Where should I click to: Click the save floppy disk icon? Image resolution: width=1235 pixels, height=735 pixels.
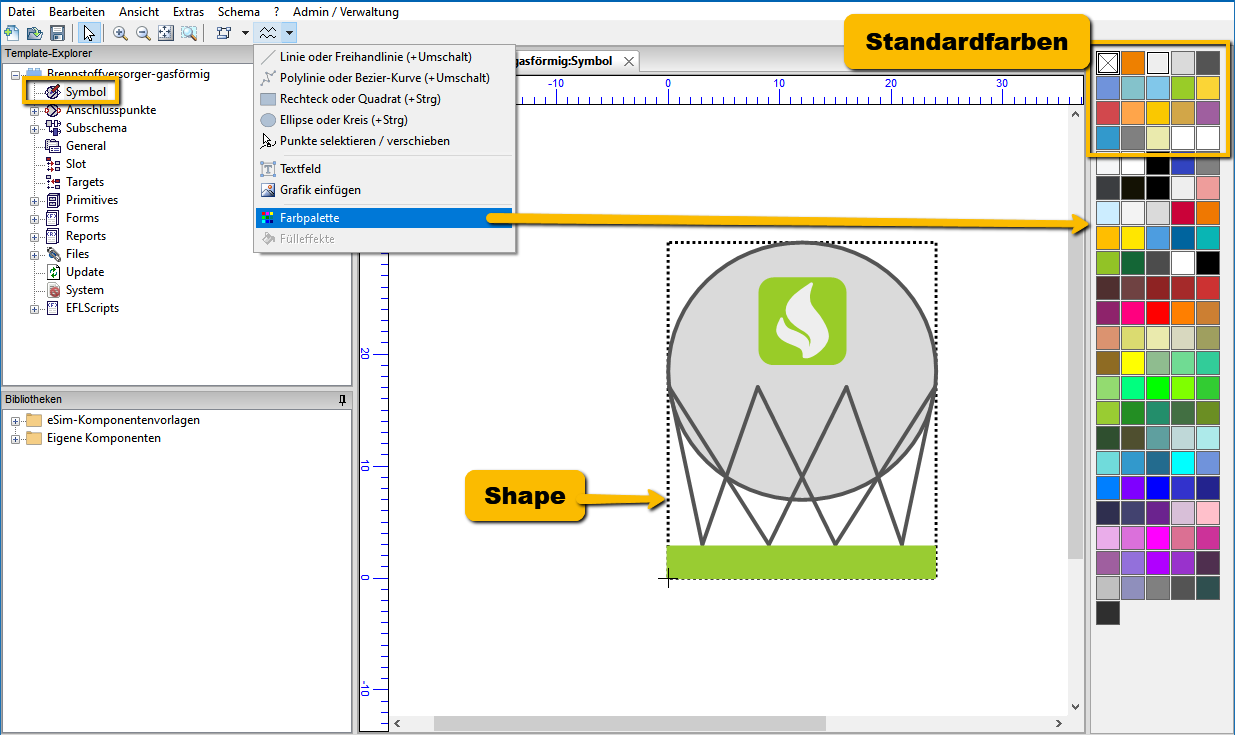(x=57, y=33)
